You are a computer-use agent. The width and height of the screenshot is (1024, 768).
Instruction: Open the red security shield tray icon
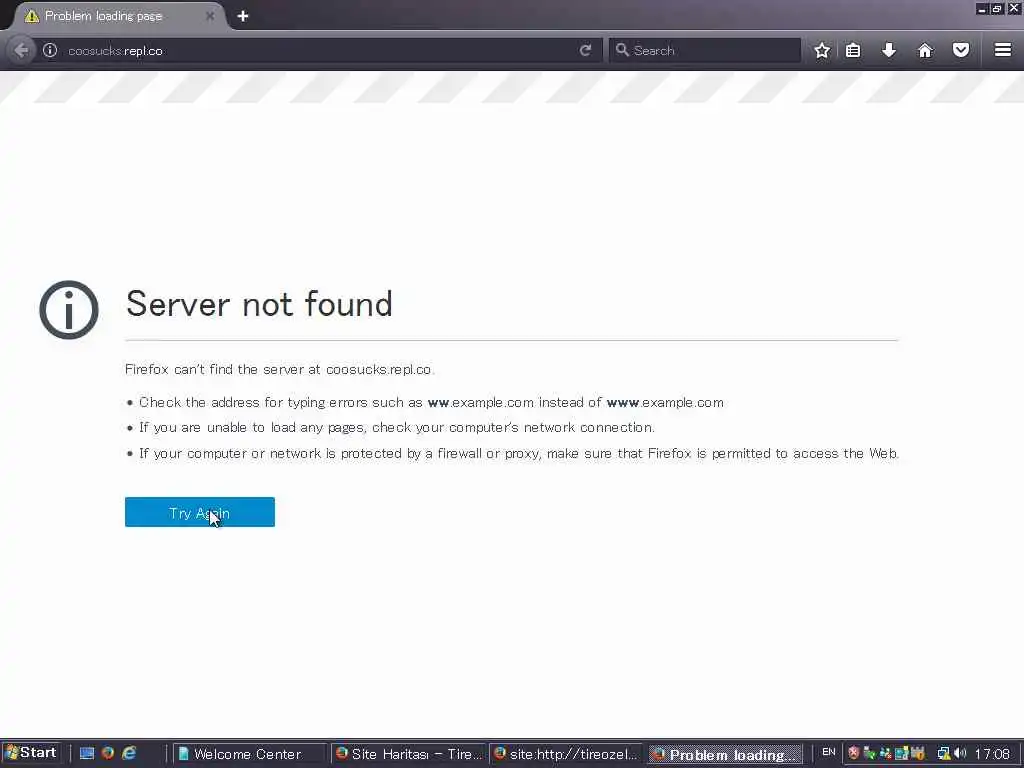coord(854,754)
